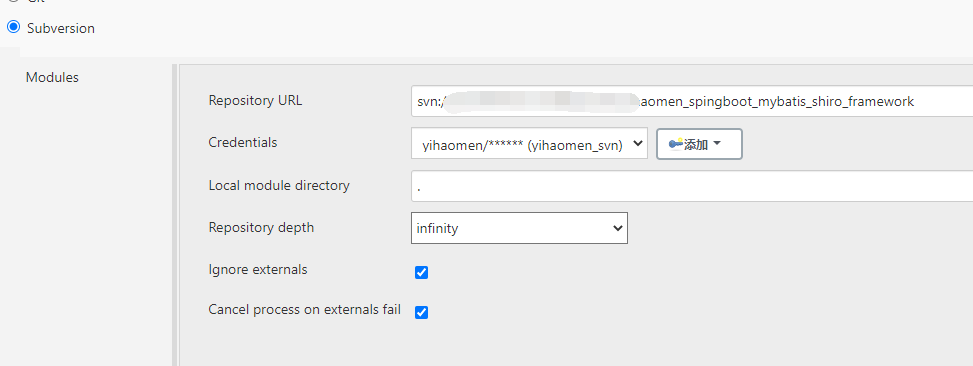Click the Local module directory label

click(x=279, y=185)
